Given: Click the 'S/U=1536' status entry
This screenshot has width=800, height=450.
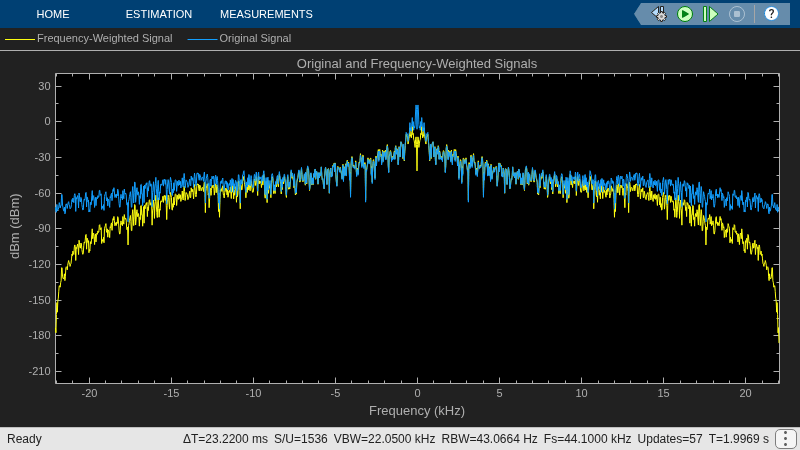Looking at the screenshot, I should coord(301,439).
